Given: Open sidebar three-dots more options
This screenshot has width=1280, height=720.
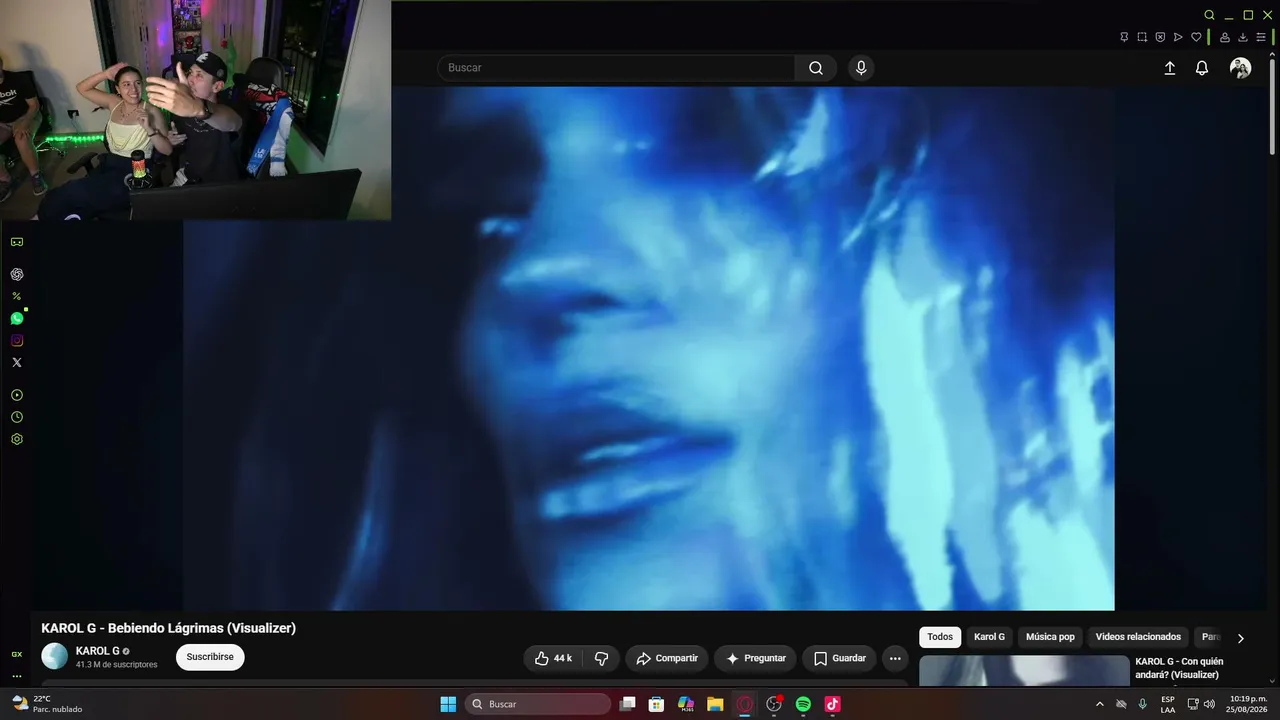Looking at the screenshot, I should click(17, 676).
